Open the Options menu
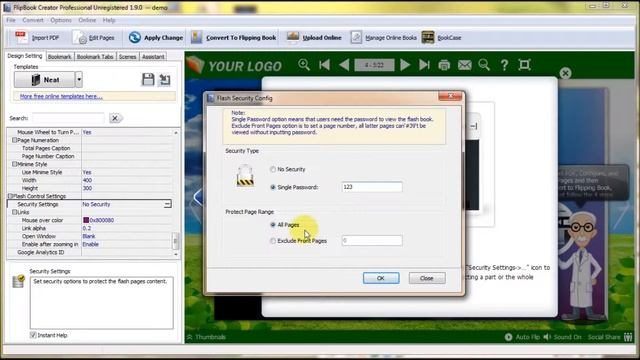This screenshot has width=640, height=360. pos(61,20)
